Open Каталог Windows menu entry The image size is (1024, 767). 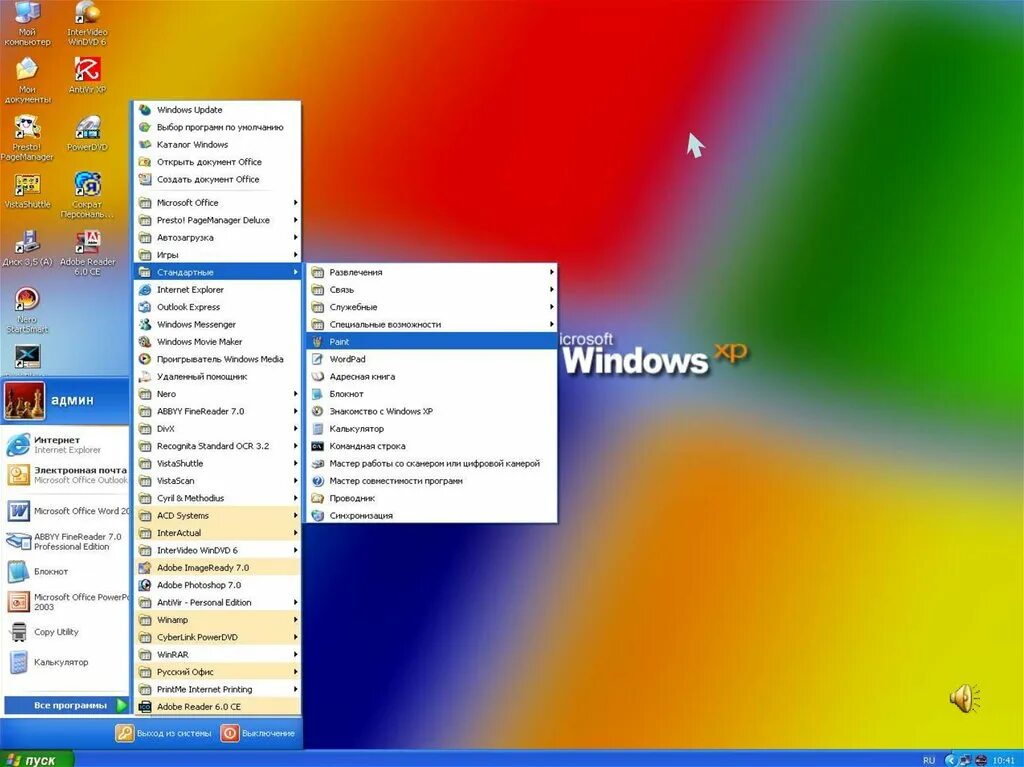click(x=217, y=144)
